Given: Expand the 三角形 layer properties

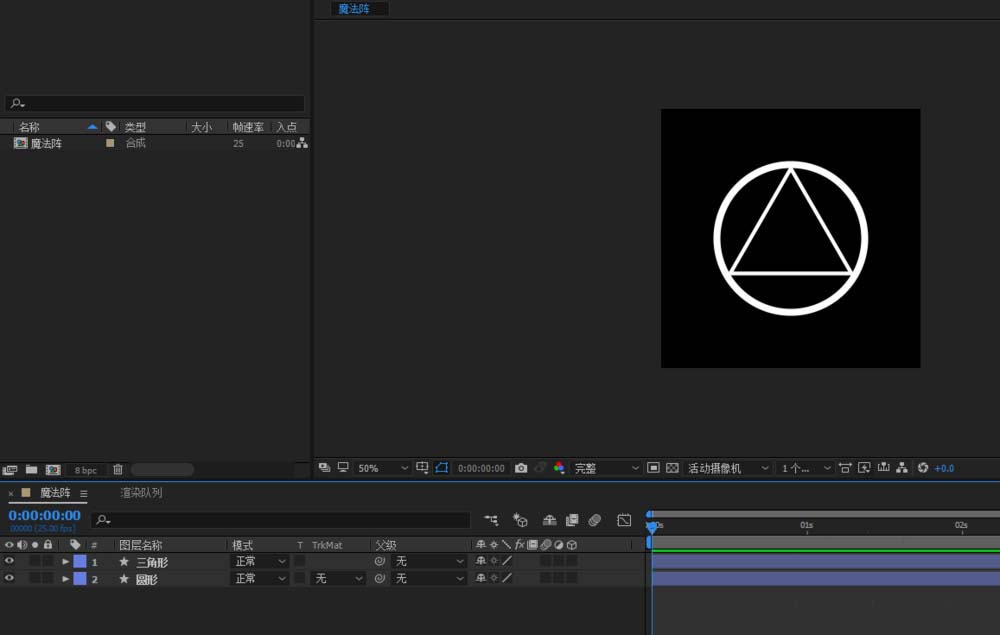Looking at the screenshot, I should point(66,562).
